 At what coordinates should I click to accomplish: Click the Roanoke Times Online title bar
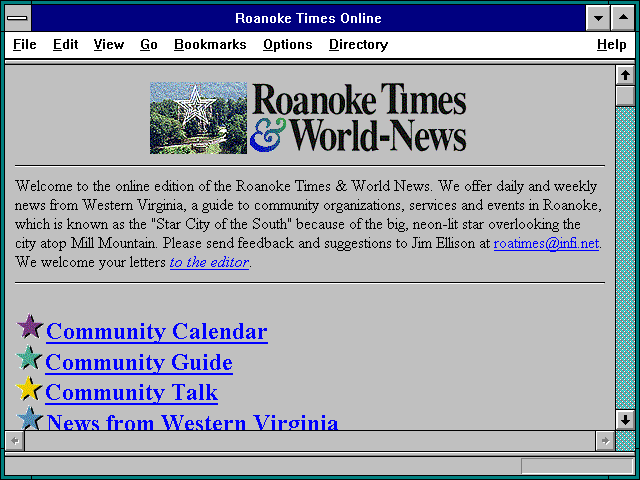click(x=308, y=18)
